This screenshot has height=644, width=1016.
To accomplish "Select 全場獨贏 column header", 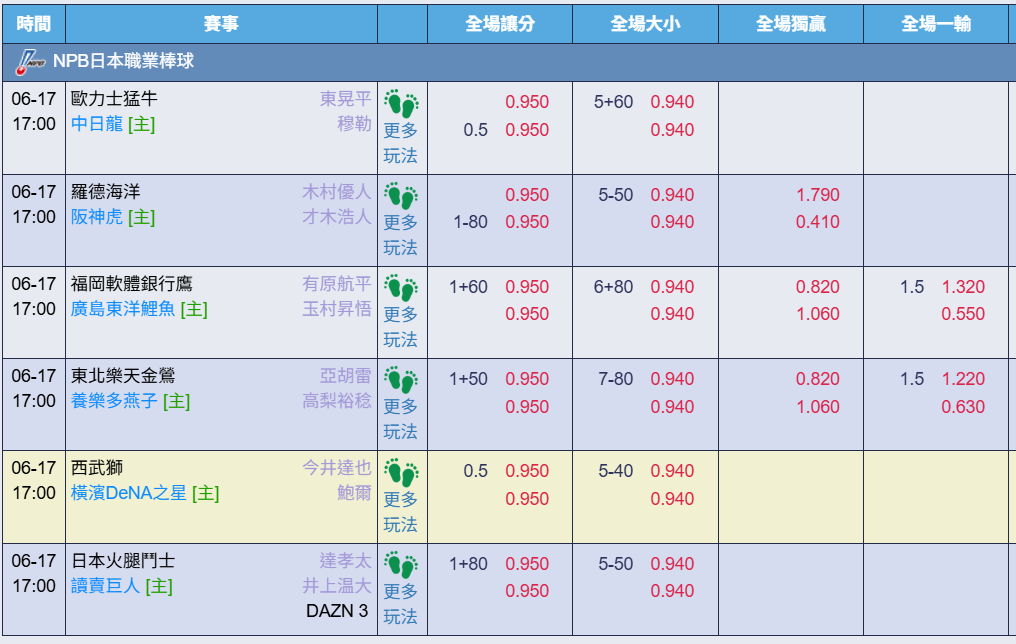I will (791, 24).
